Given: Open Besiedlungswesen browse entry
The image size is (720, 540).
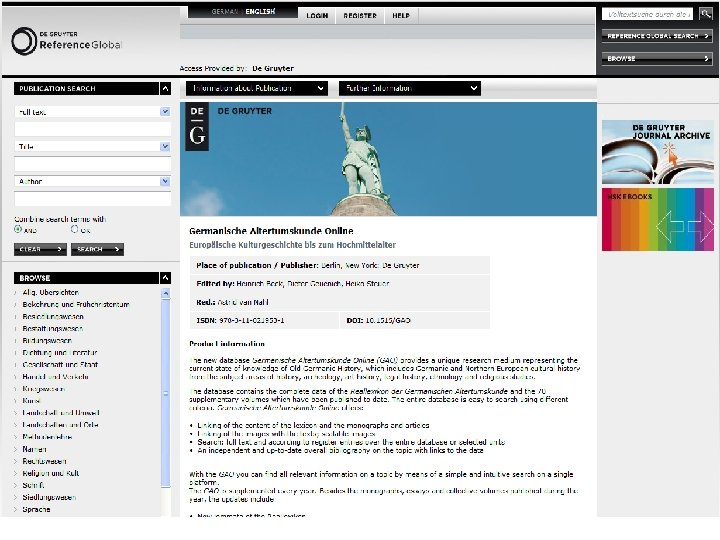Looking at the screenshot, I should pyautogui.click(x=53, y=316).
